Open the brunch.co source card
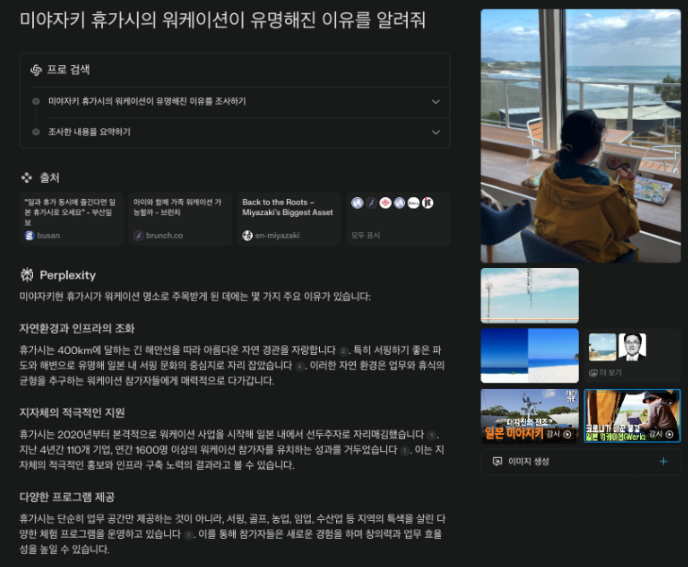This screenshot has width=688, height=567. coord(180,219)
